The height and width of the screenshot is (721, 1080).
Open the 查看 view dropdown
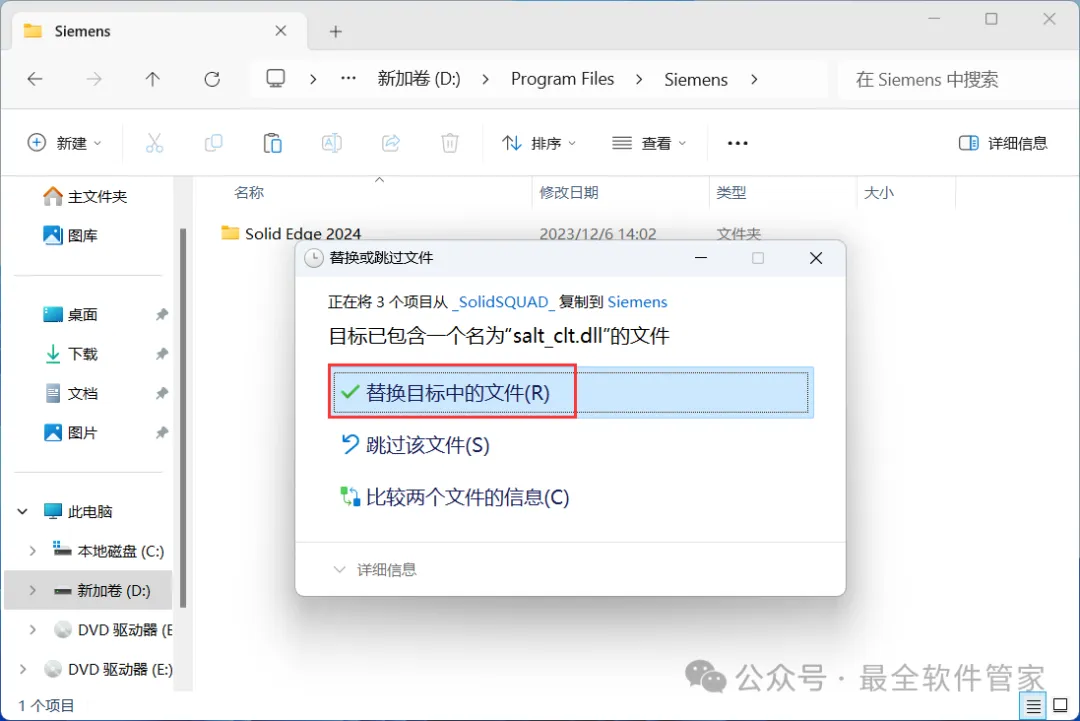(x=650, y=143)
